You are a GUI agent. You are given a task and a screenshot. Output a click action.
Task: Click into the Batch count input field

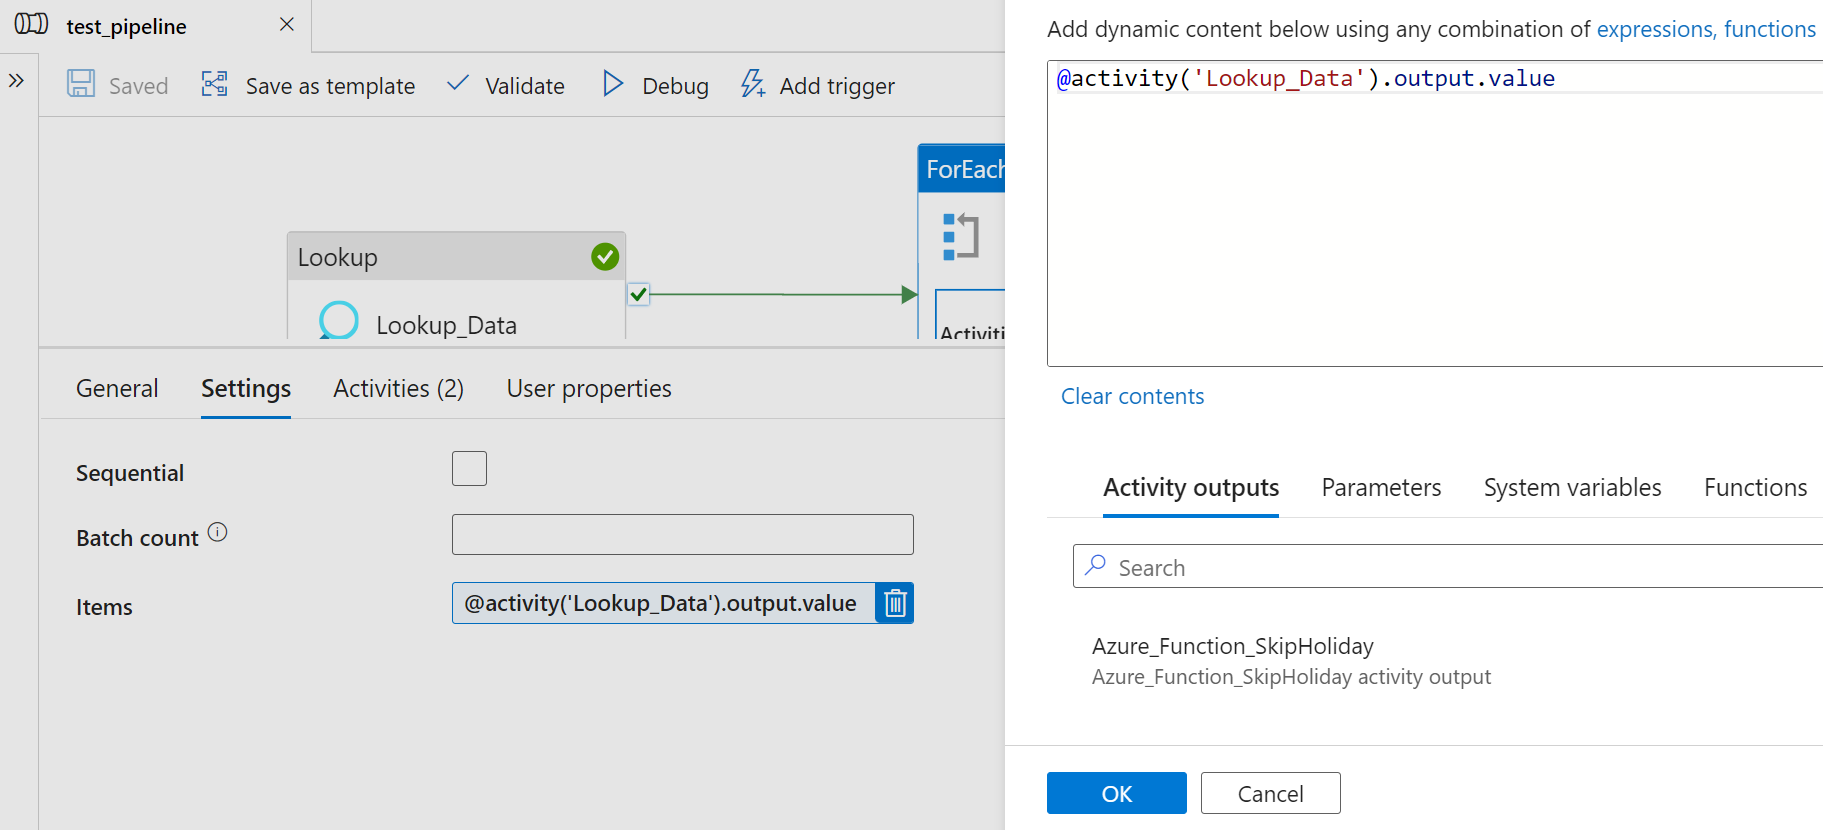682,534
